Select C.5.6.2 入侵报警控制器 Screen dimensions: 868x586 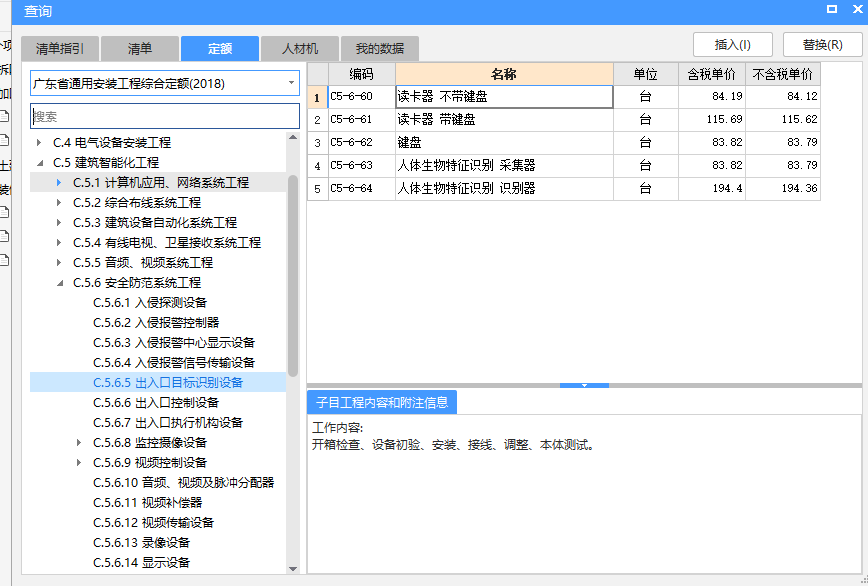pos(156,323)
